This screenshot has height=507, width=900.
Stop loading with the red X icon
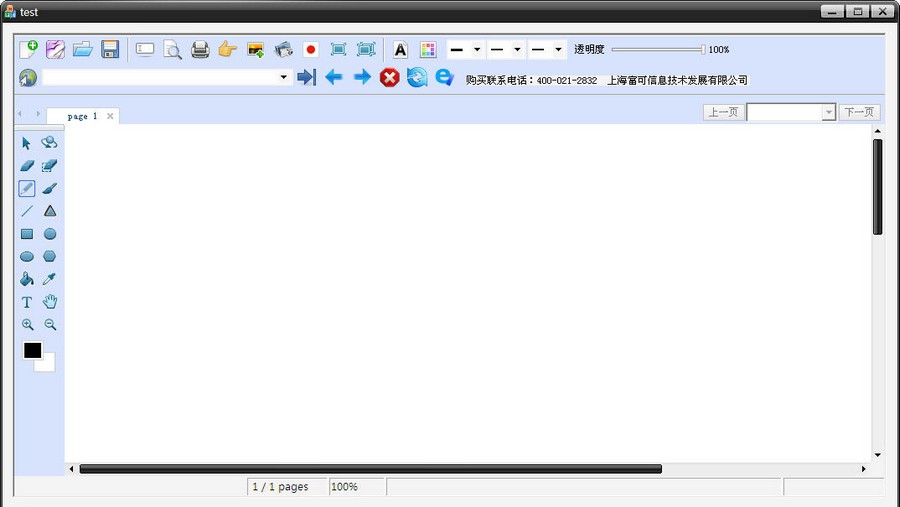coord(389,78)
